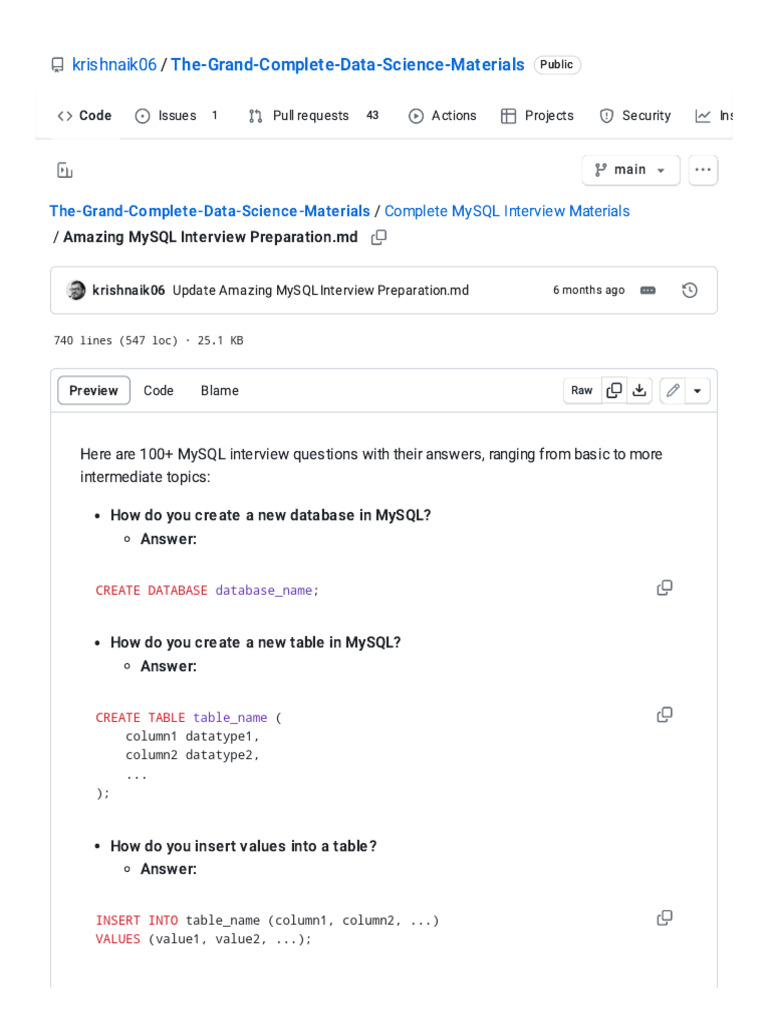Open commit history clock icon

pos(689,290)
